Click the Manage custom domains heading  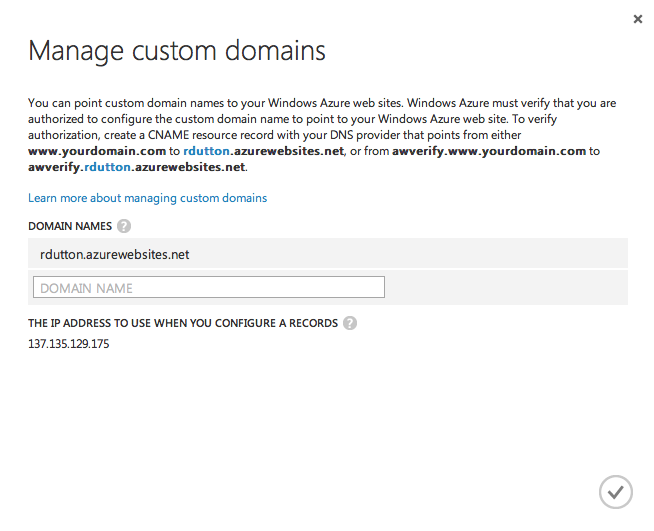tap(176, 52)
